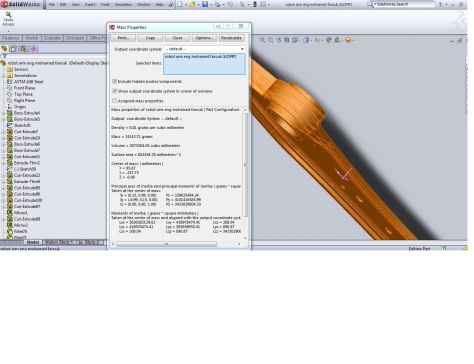The height and width of the screenshot is (364, 474).
Task: Click Apply Scene icon in view toolbar
Action: [337, 40]
